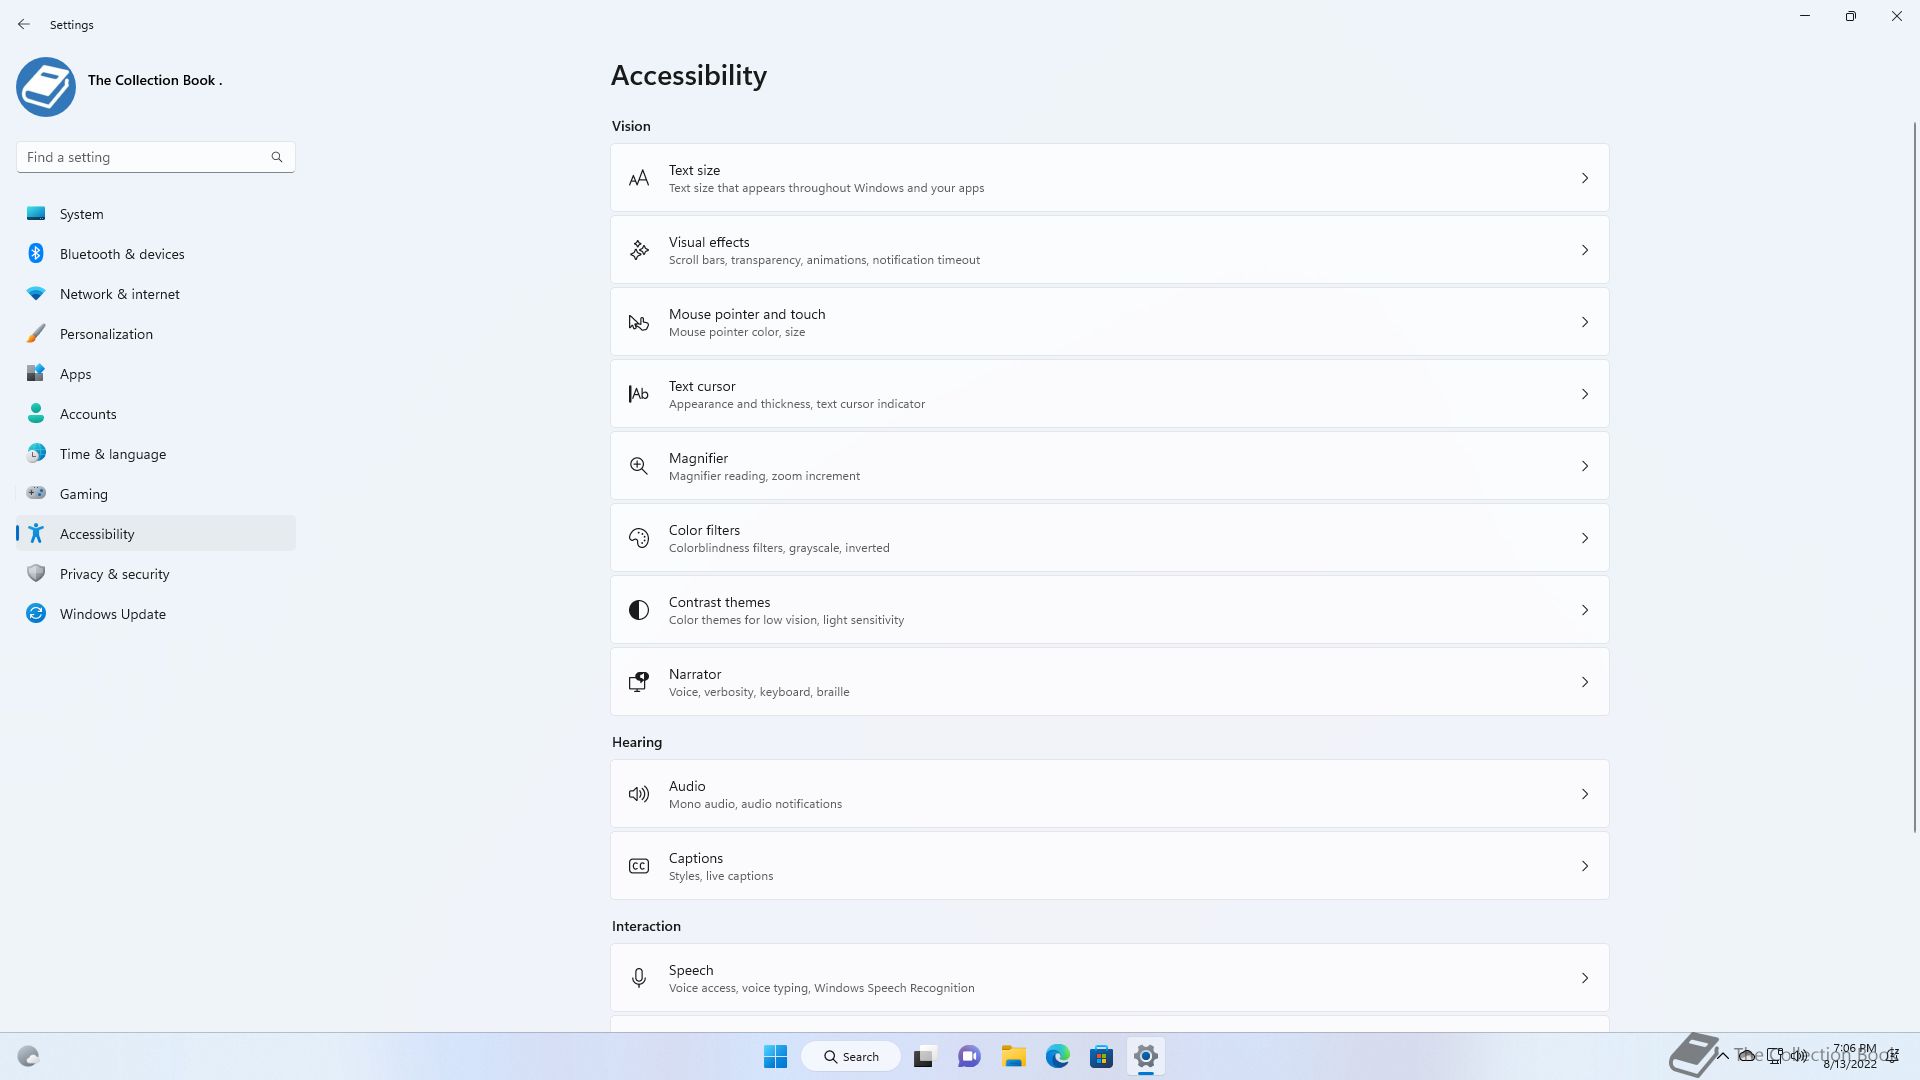
Task: Show hidden icons in system tray
Action: 1722,1056
